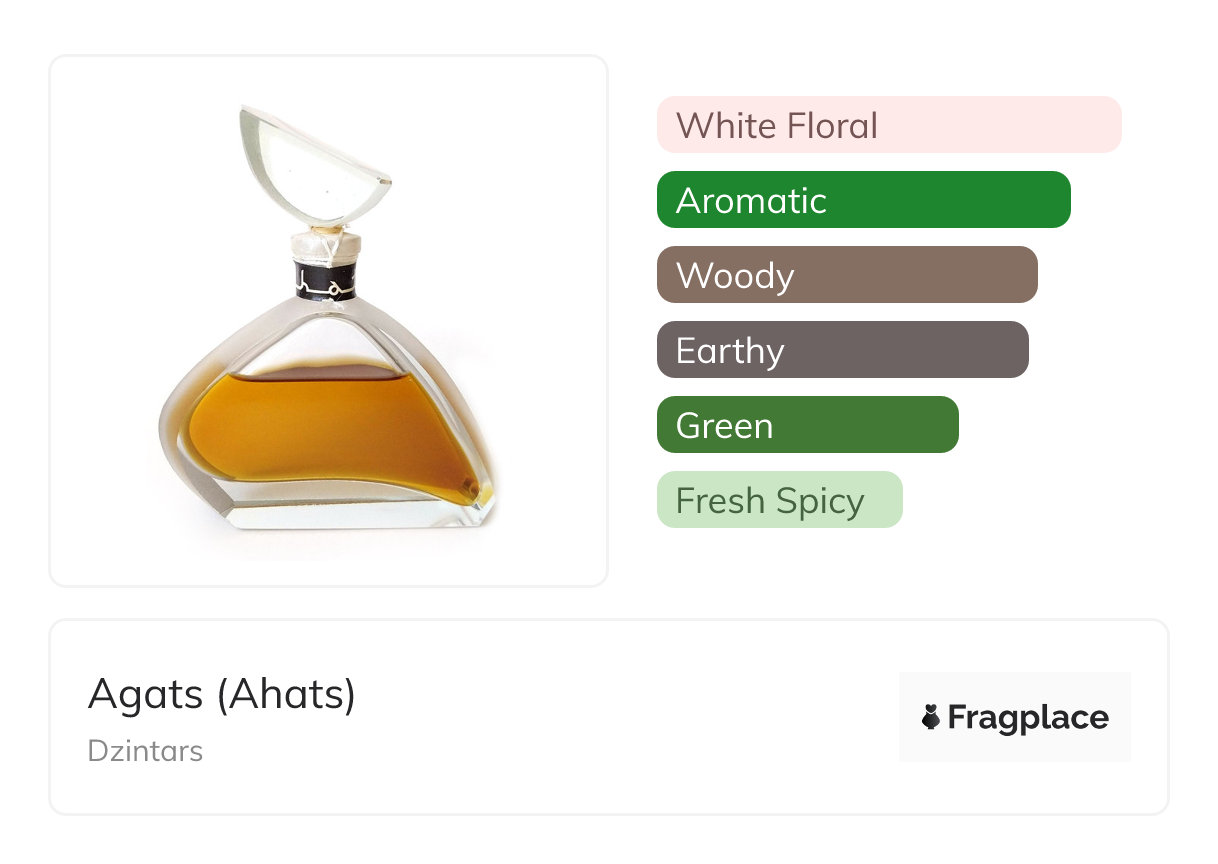Click the 'Woody' text label
1218x864 pixels.
coord(735,276)
